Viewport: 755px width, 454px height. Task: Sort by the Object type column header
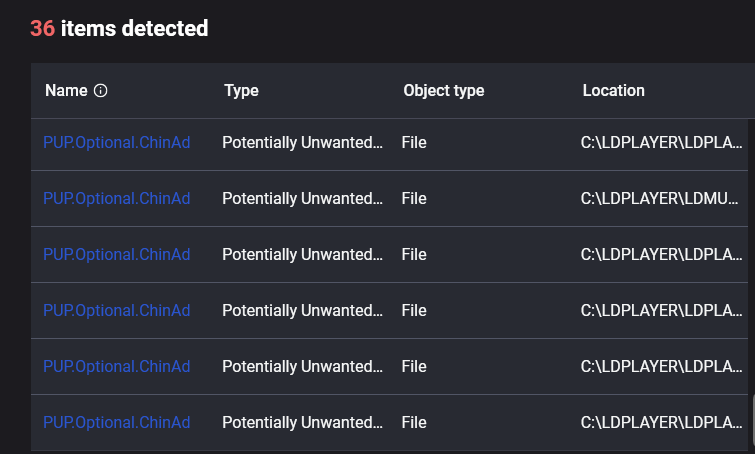443,91
